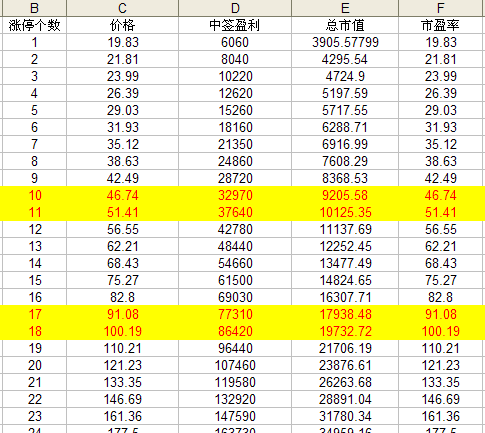The image size is (485, 433).
Task: Click the 市盈率 header cell
Action: click(x=441, y=25)
